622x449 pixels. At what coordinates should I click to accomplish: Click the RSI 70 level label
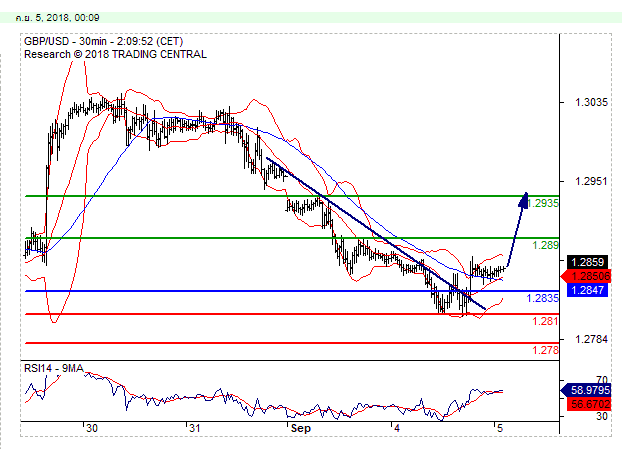(x=601, y=380)
